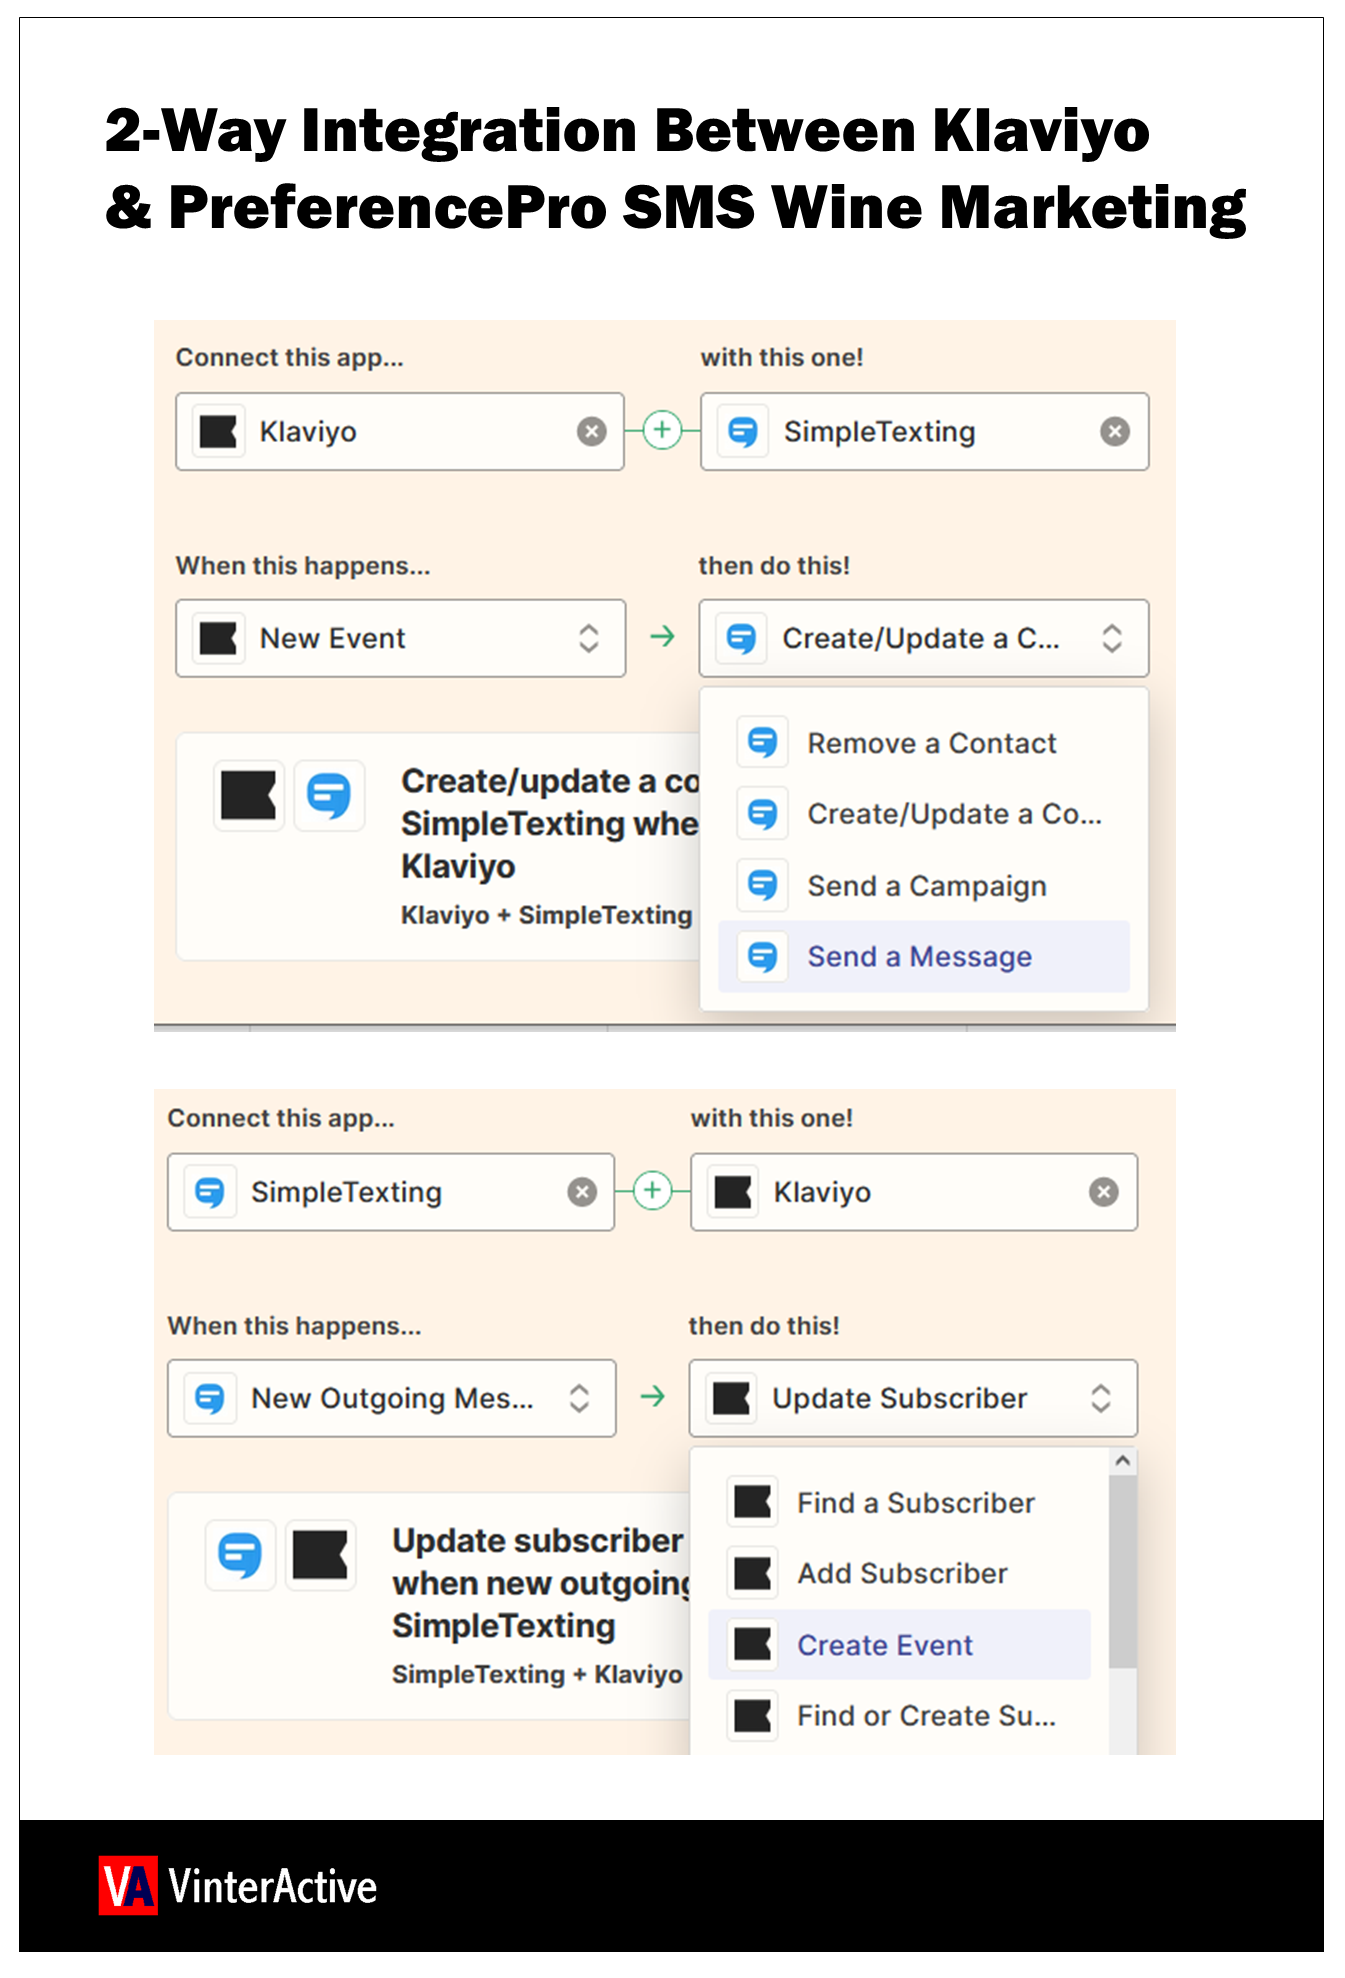
Task: Clear SimpleTexting from the lower-left app field
Action: point(582,1192)
